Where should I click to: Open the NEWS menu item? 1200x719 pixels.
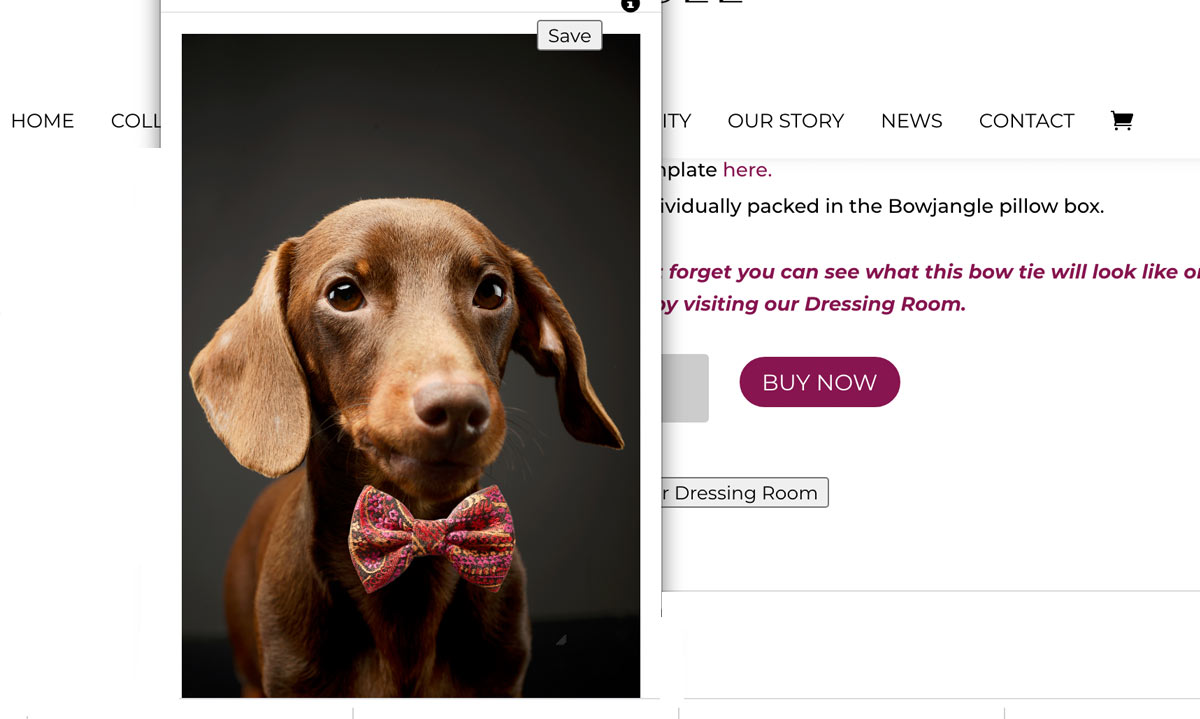tap(911, 121)
